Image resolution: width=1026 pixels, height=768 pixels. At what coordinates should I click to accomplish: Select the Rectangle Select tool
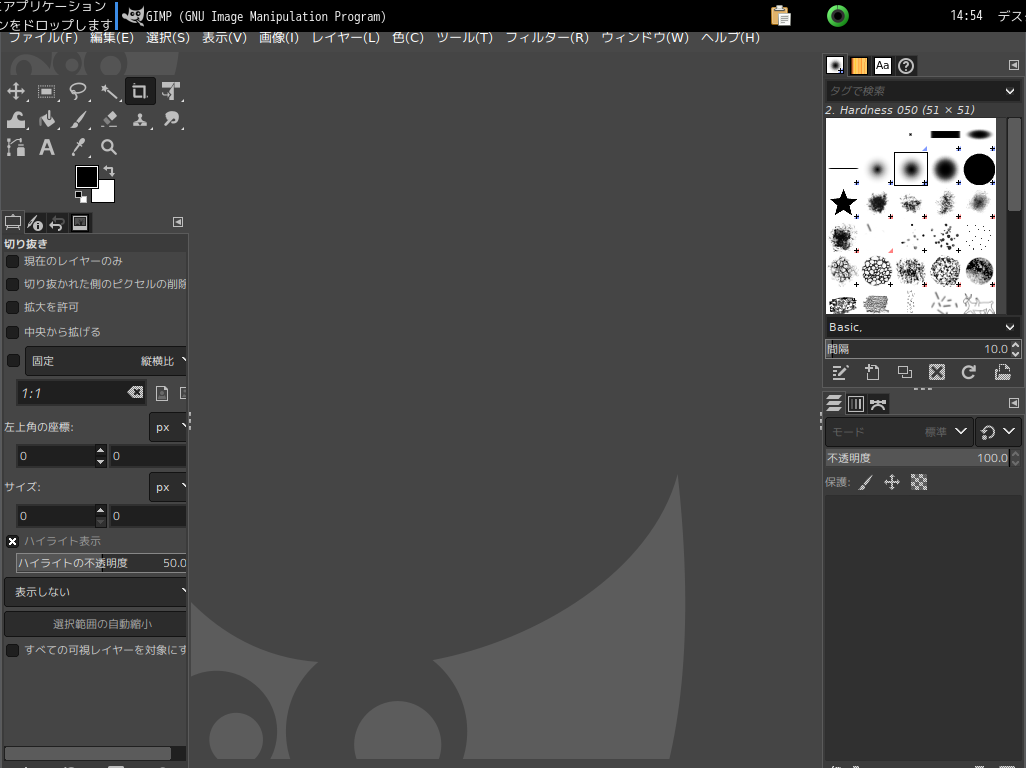(x=46, y=91)
